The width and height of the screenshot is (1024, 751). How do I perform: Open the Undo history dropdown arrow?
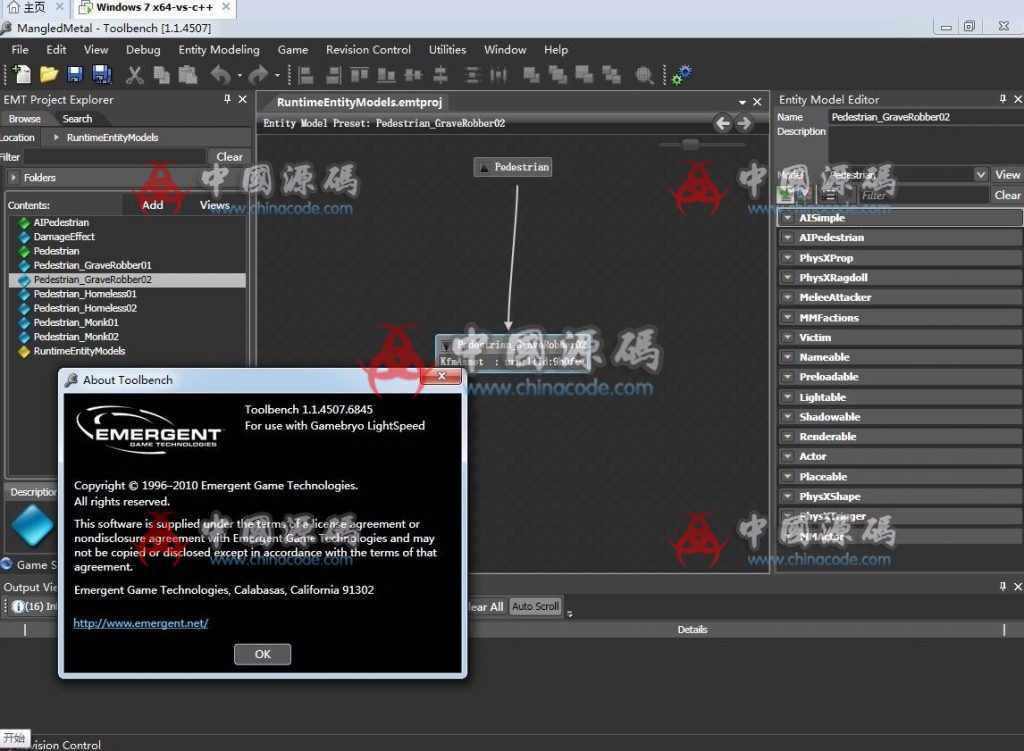pyautogui.click(x=240, y=76)
